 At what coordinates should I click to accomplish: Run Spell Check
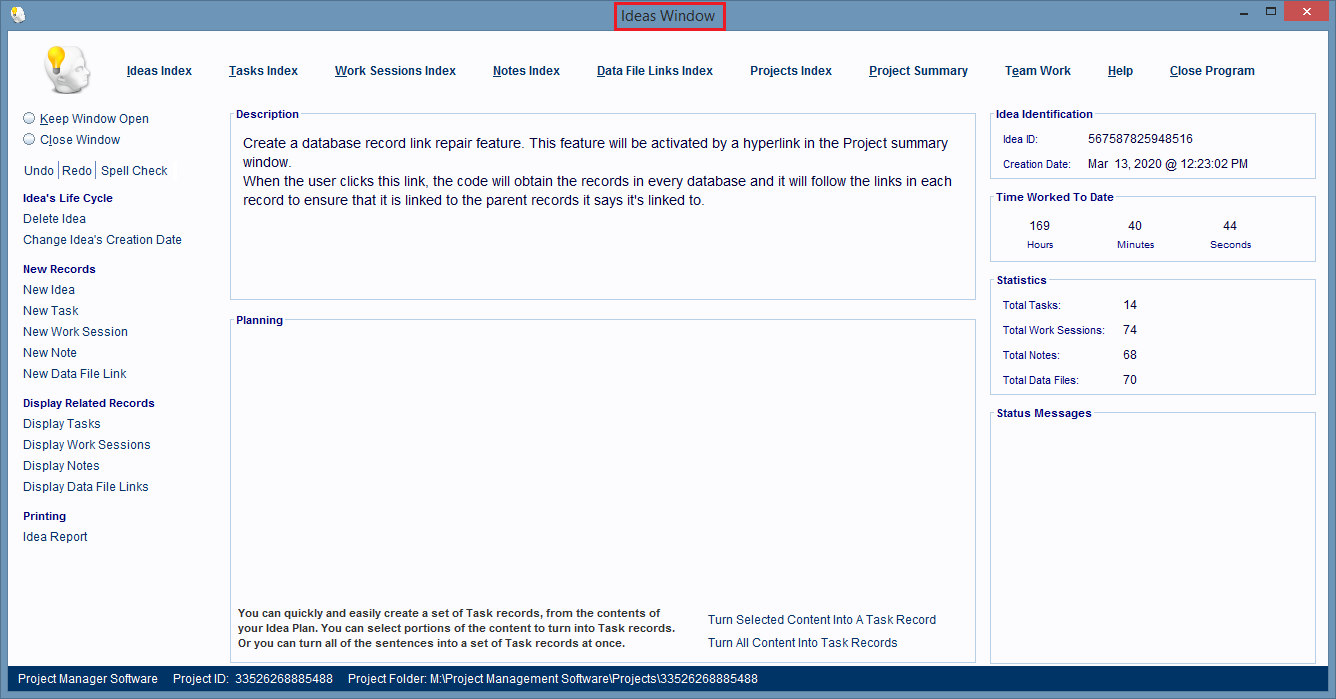click(134, 171)
